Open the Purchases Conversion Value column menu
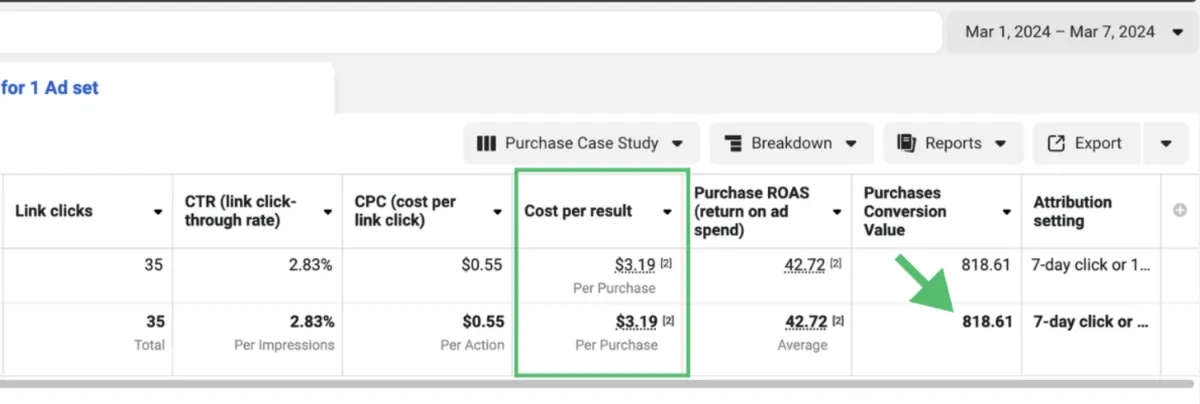1200x404 pixels. pyautogui.click(x=1007, y=211)
